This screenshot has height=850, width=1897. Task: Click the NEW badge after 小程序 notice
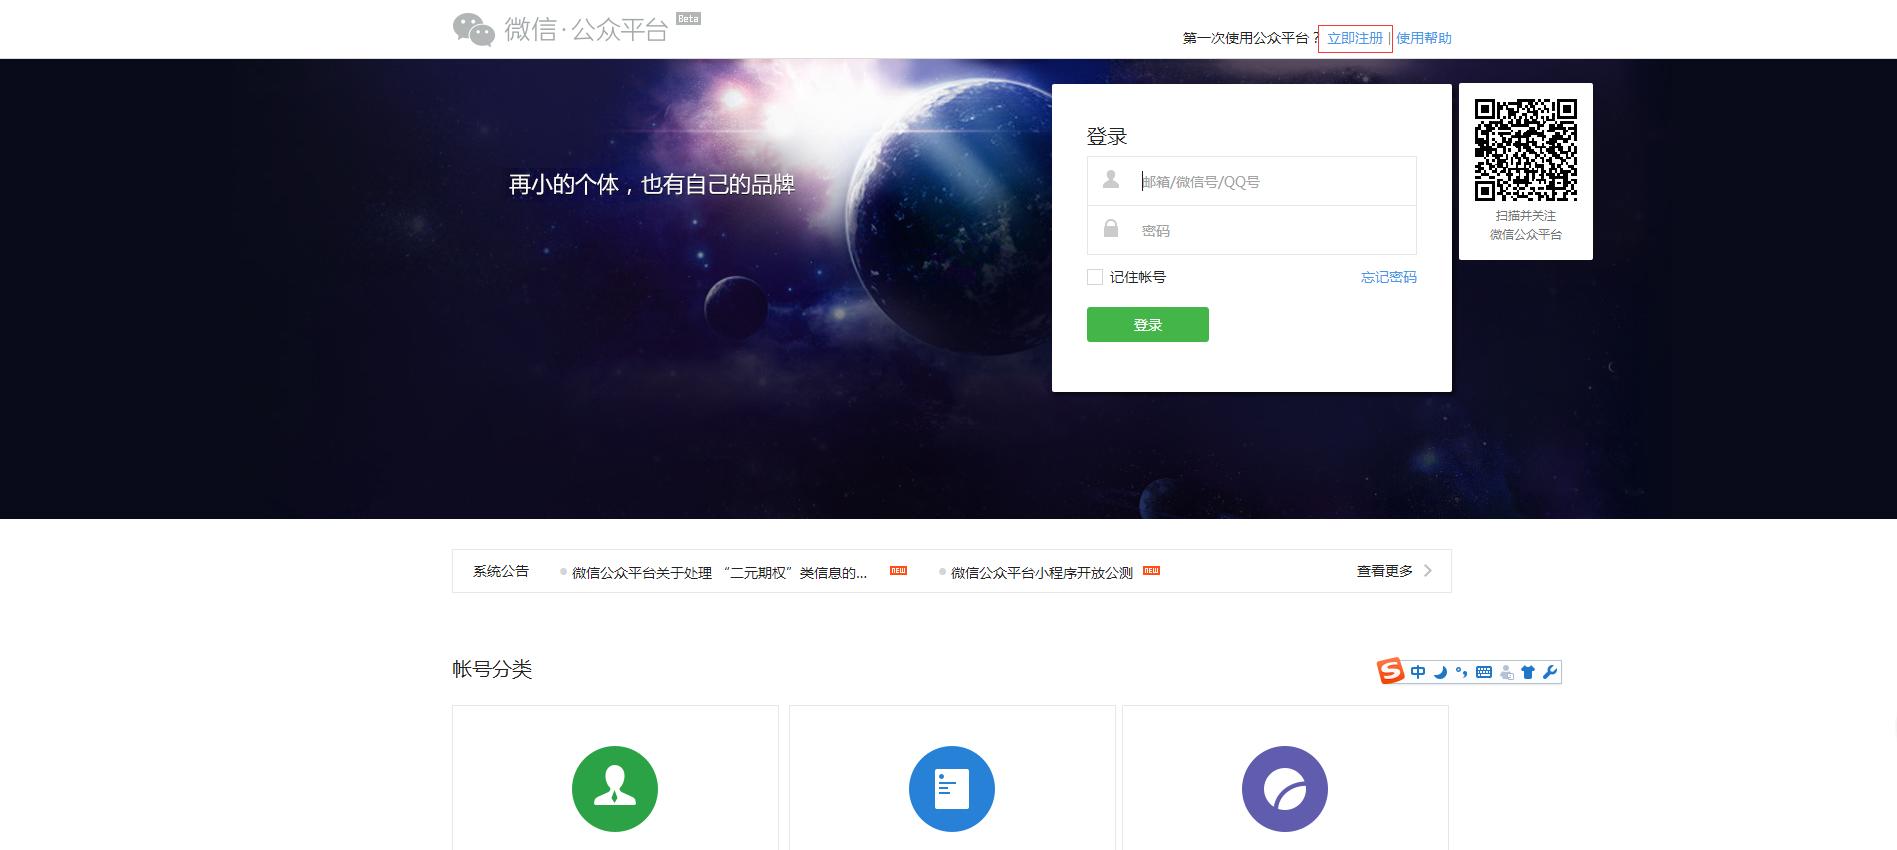(1151, 571)
